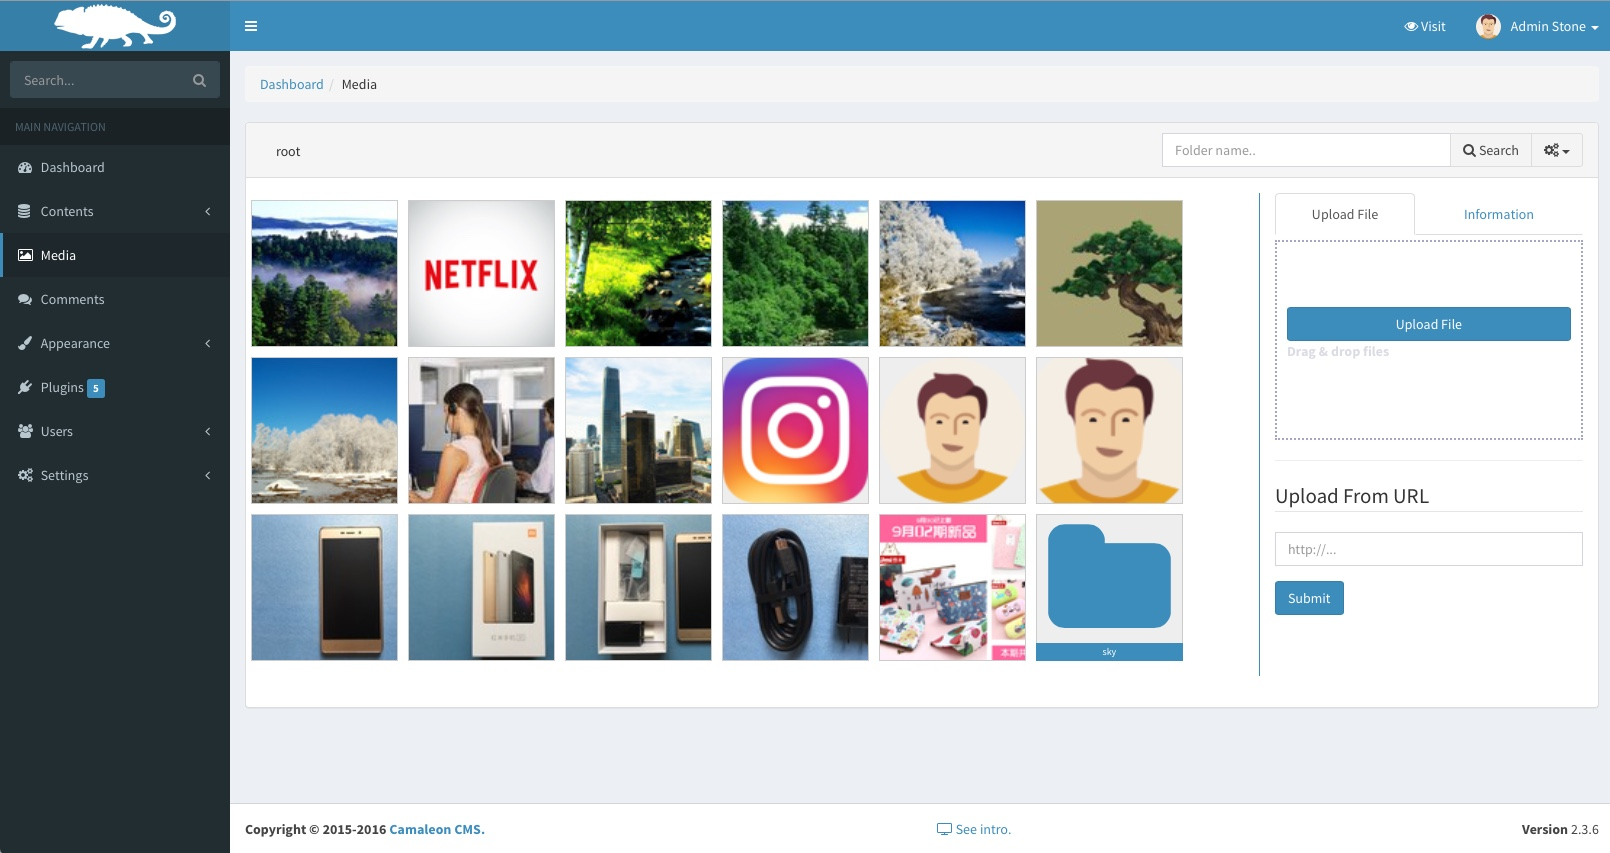
Task: Click the sidebar search magnifier icon
Action: click(199, 80)
